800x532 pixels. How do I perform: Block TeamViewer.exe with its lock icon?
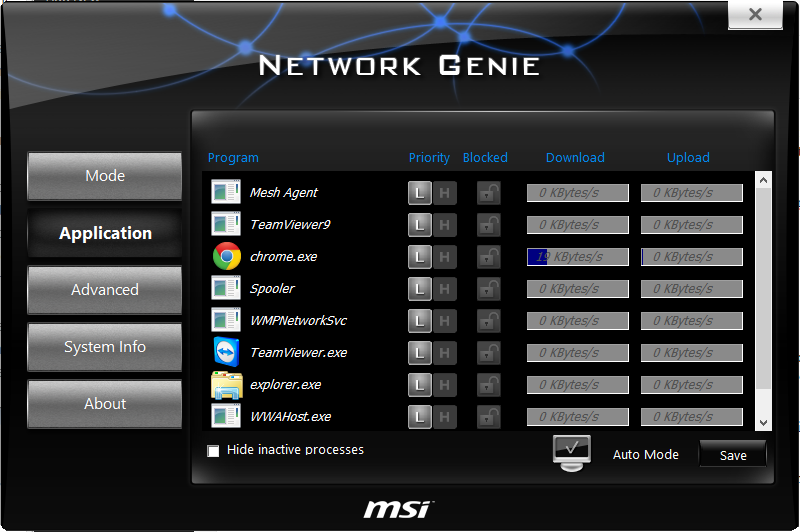[488, 353]
